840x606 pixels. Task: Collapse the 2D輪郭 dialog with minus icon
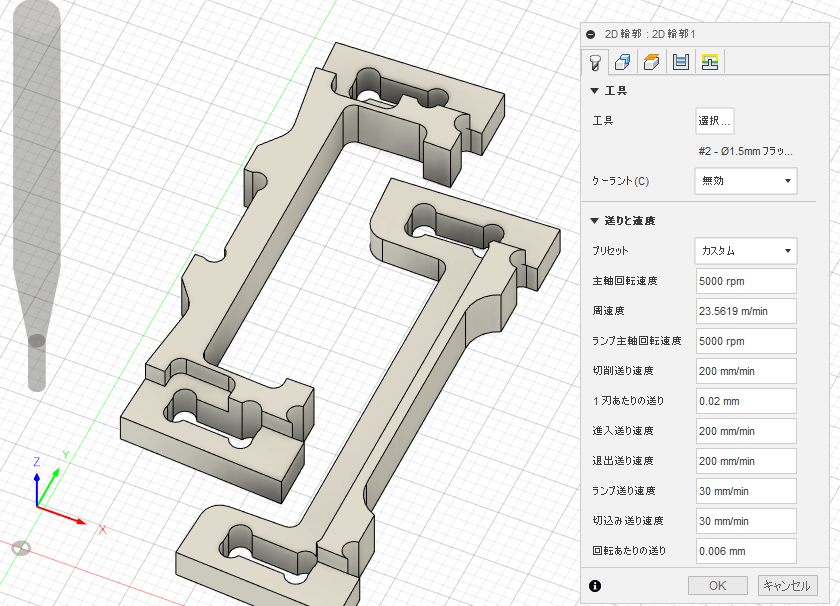coord(590,34)
